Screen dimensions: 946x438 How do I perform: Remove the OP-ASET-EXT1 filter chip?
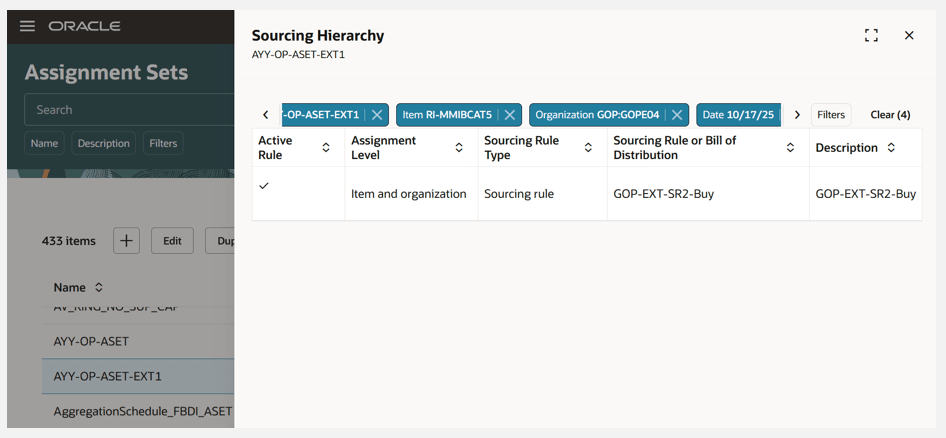pos(377,115)
